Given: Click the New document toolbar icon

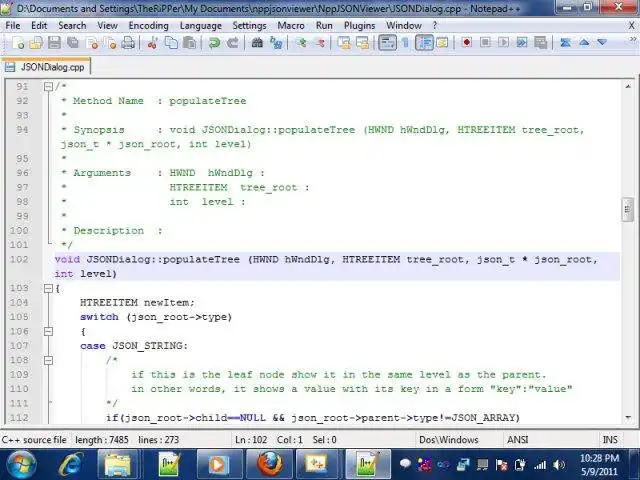Looking at the screenshot, I should coord(18,42).
